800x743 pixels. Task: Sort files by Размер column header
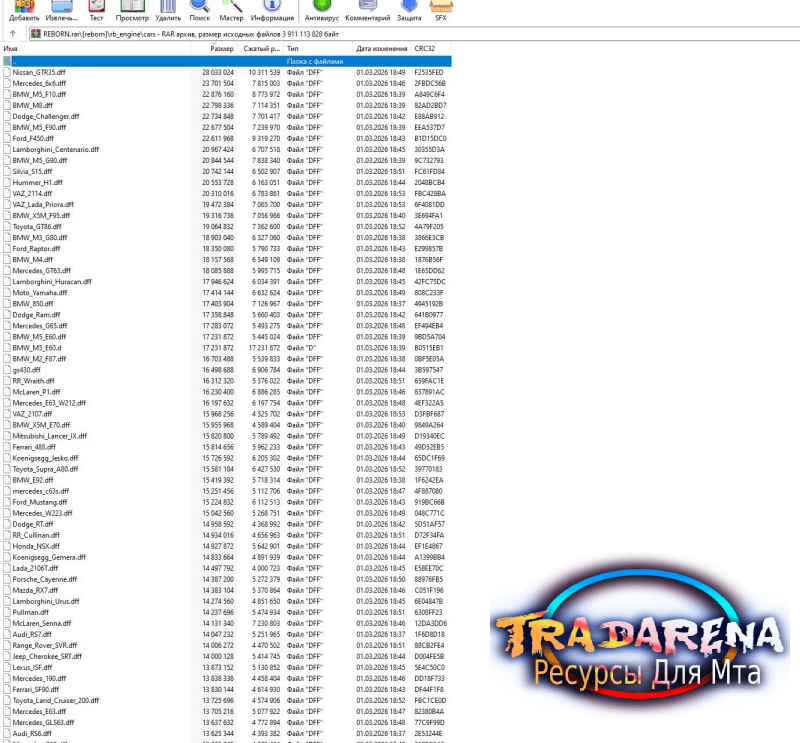214,48
